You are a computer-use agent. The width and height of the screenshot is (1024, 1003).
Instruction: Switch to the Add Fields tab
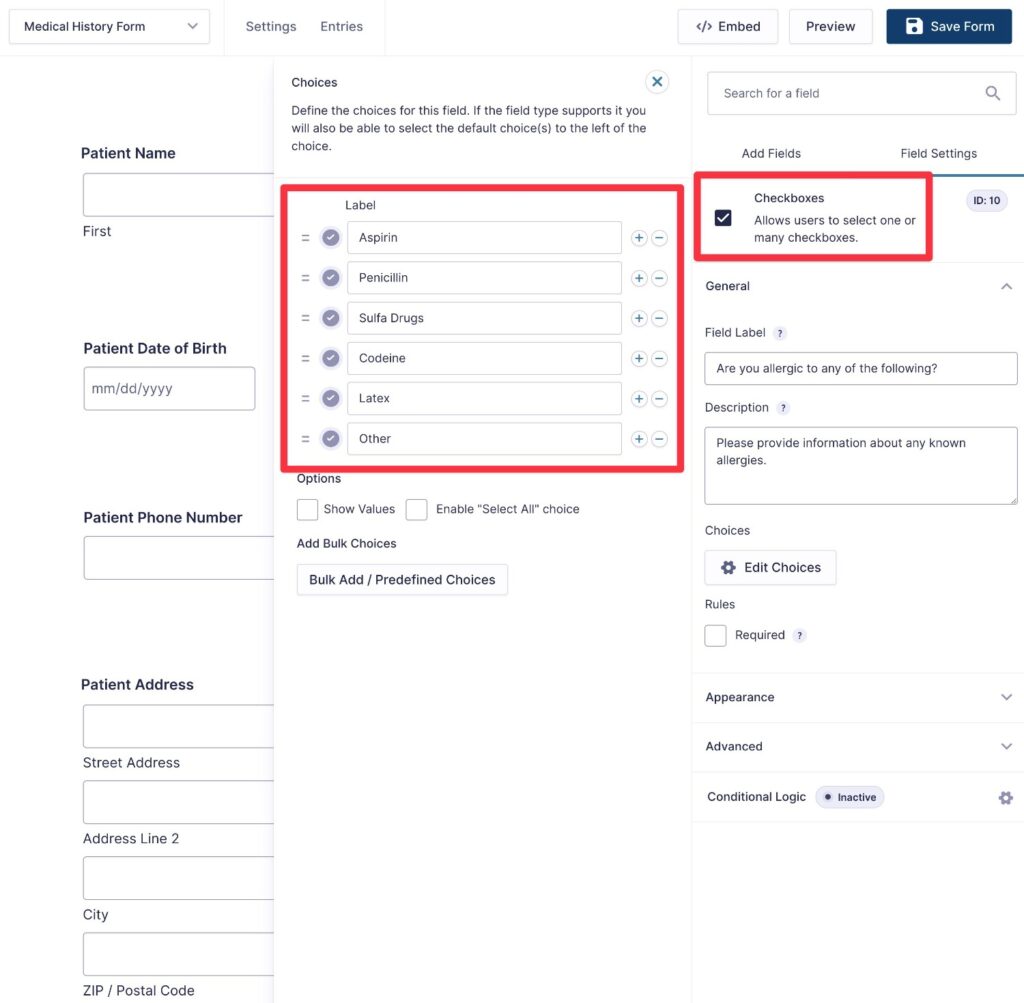[771, 153]
